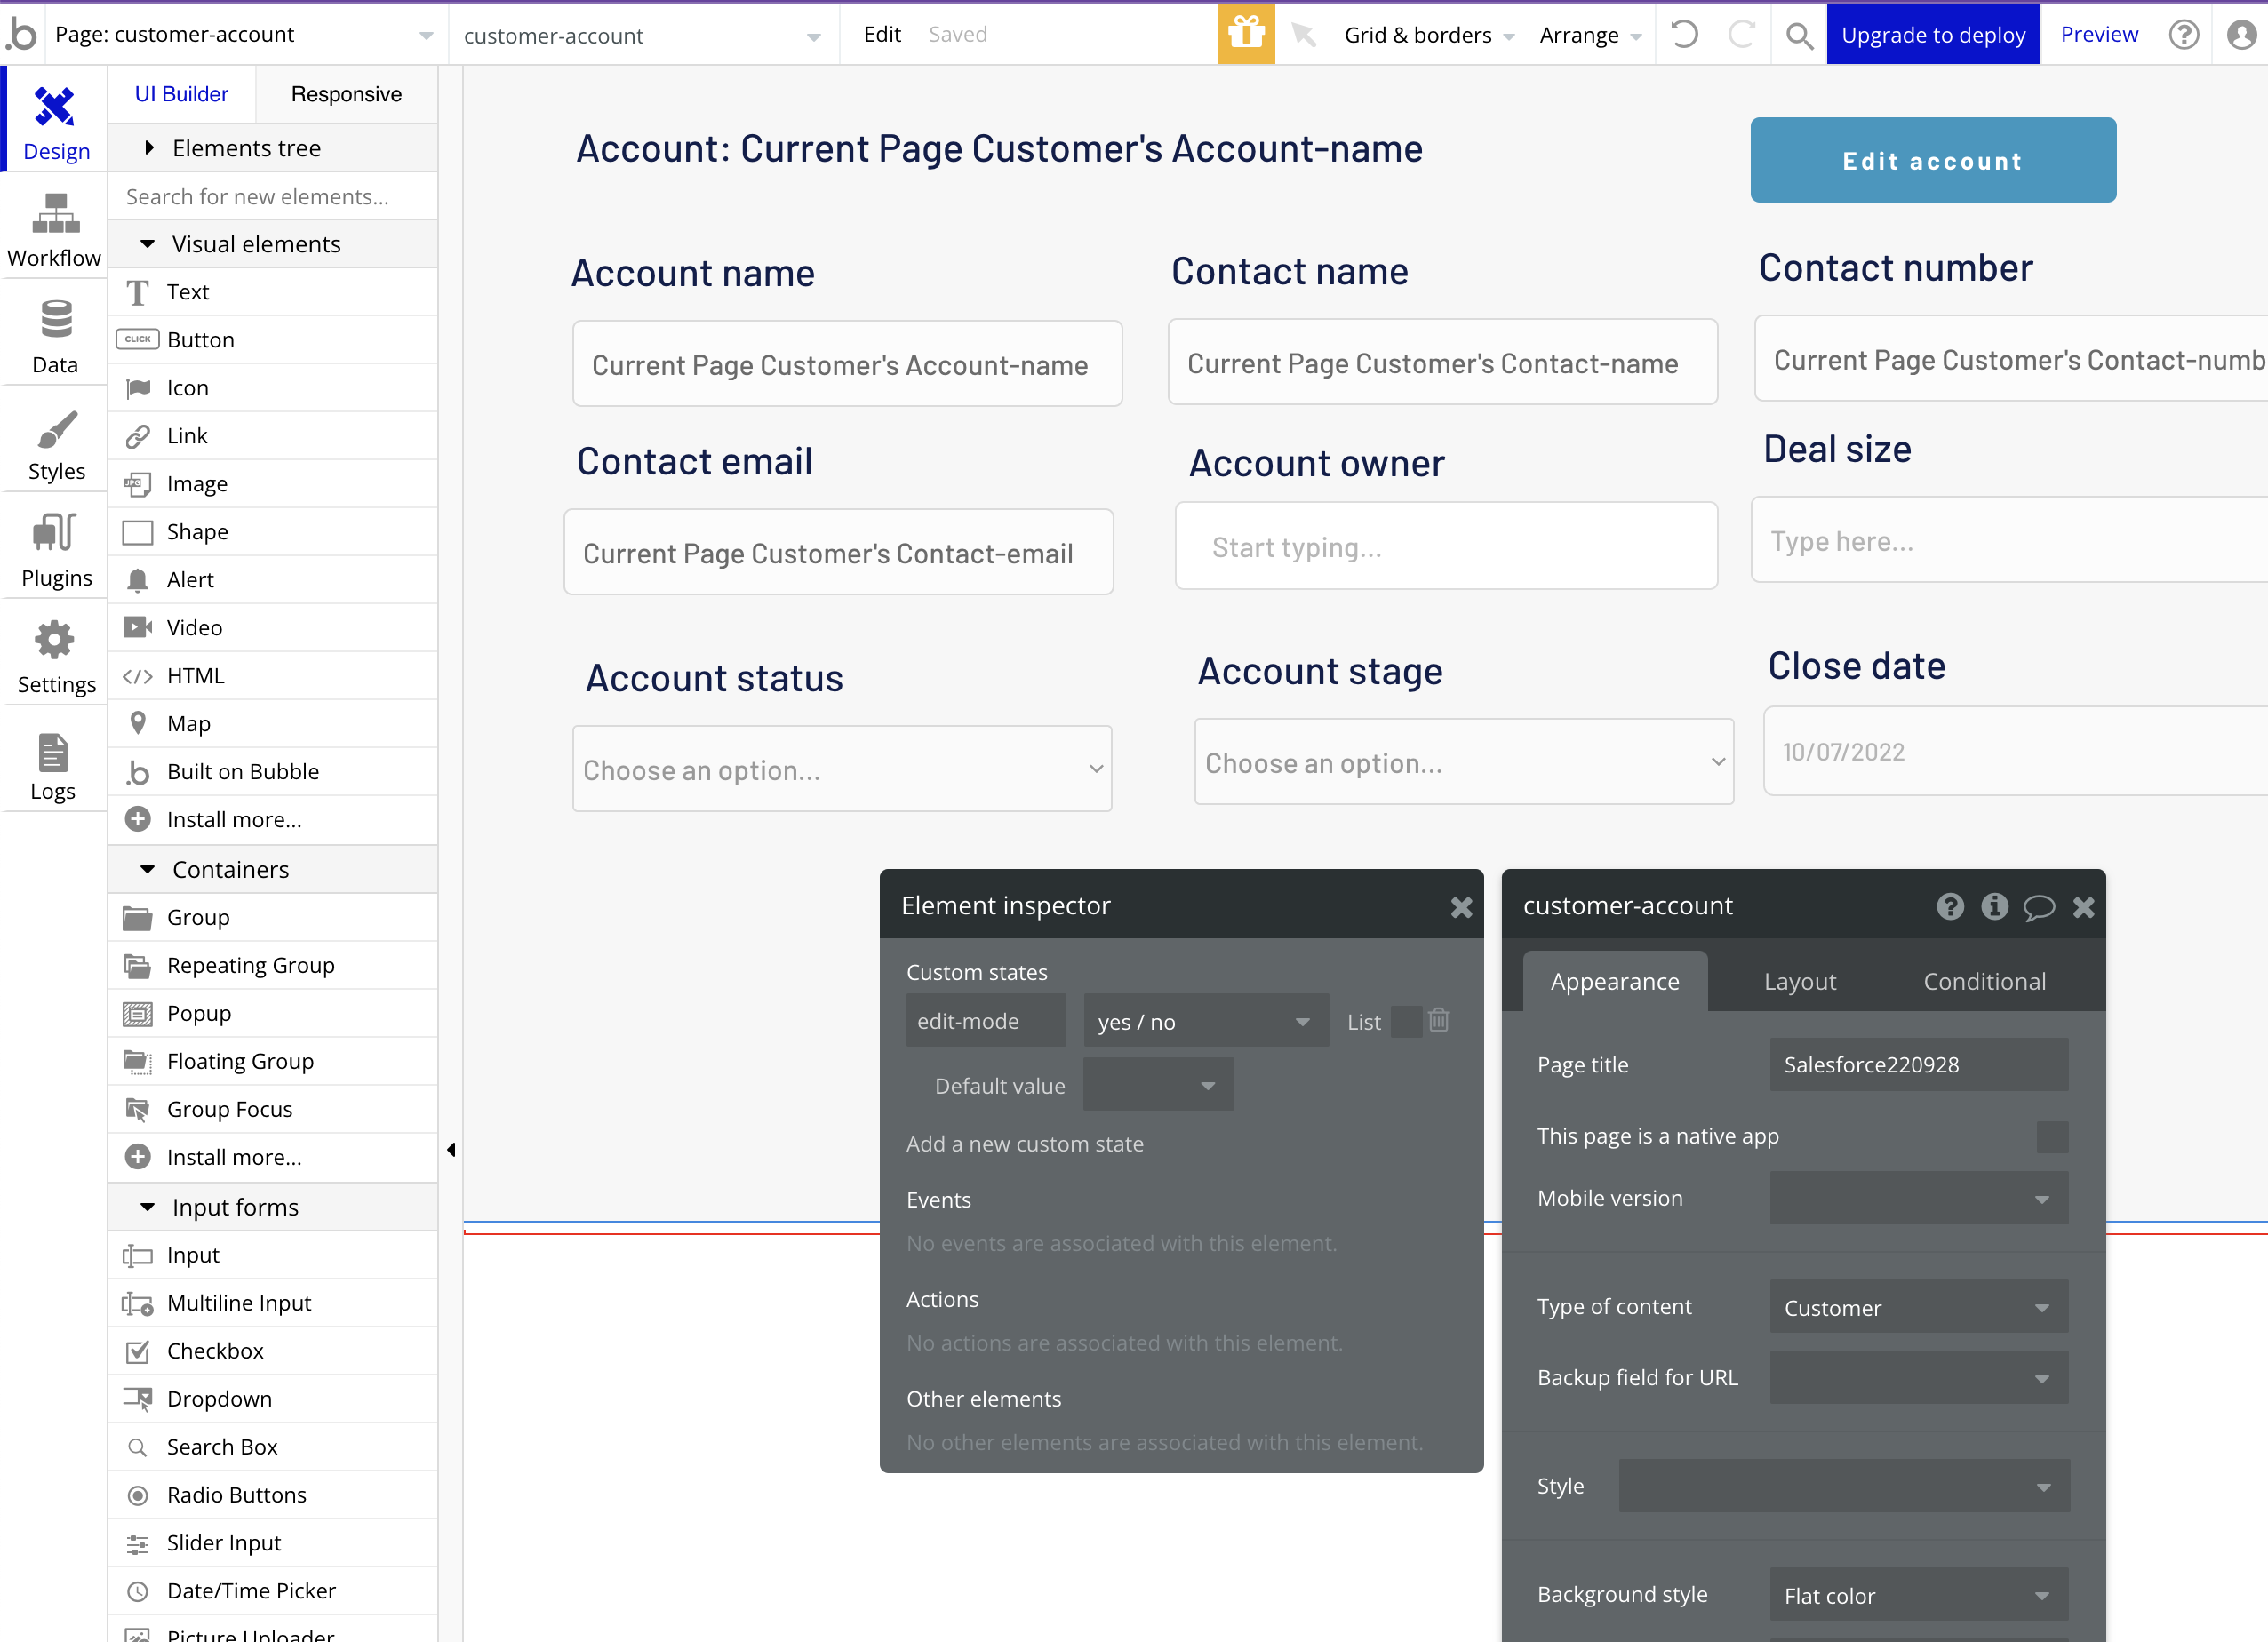
Task: Switch to the Responsive tab
Action: pyautogui.click(x=346, y=94)
